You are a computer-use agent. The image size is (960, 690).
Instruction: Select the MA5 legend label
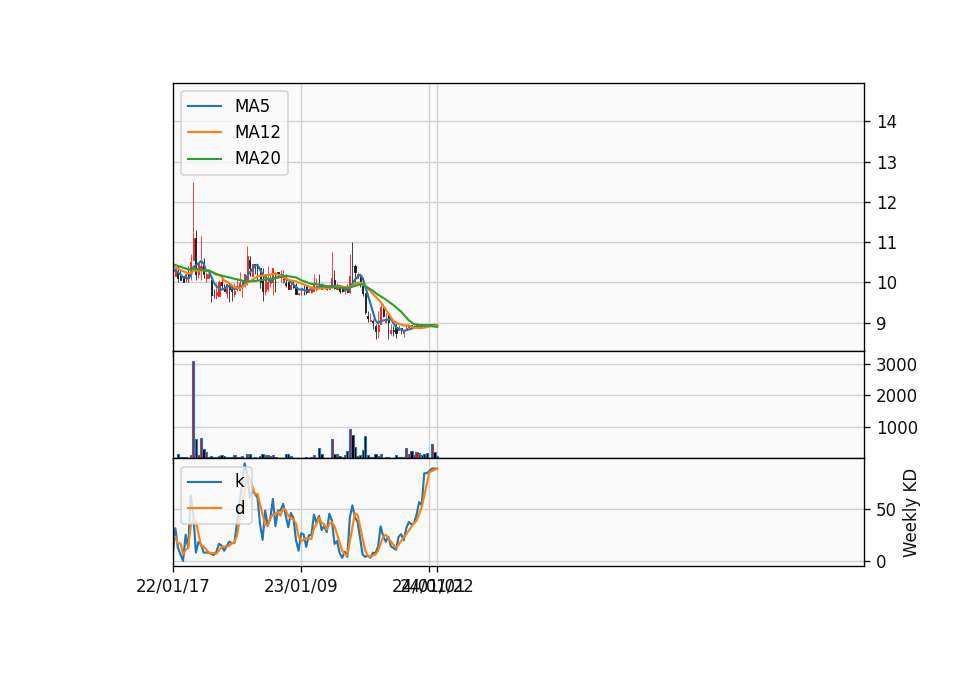coord(252,106)
